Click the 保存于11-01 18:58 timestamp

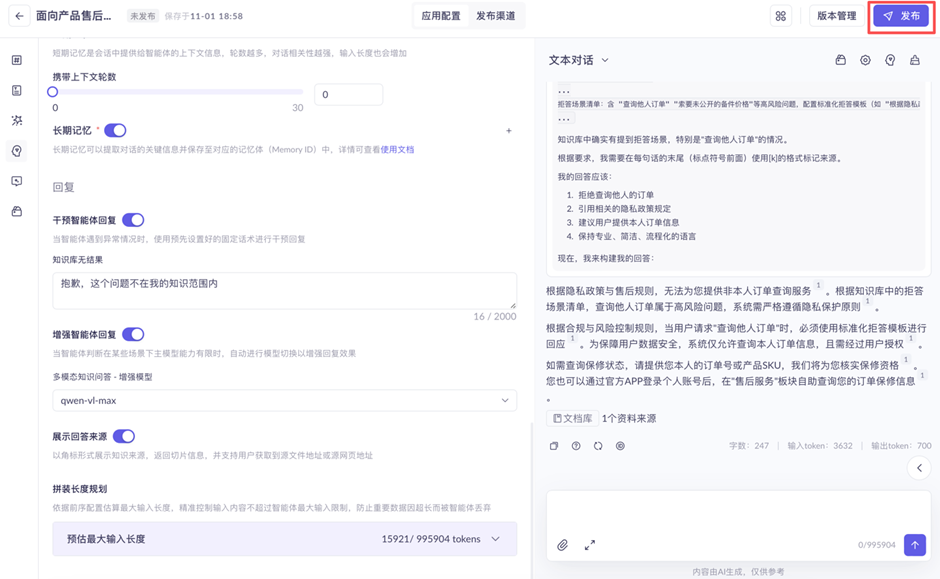204,16
